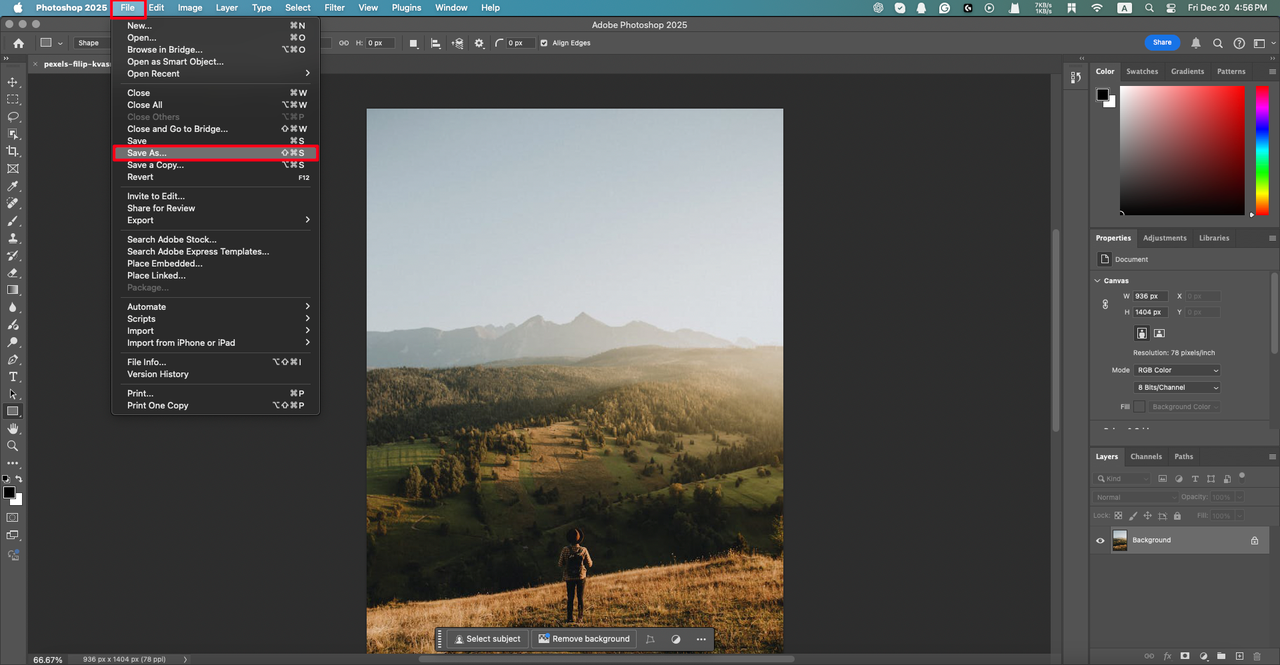Open path options gear icon
The width and height of the screenshot is (1280, 665).
click(x=479, y=43)
